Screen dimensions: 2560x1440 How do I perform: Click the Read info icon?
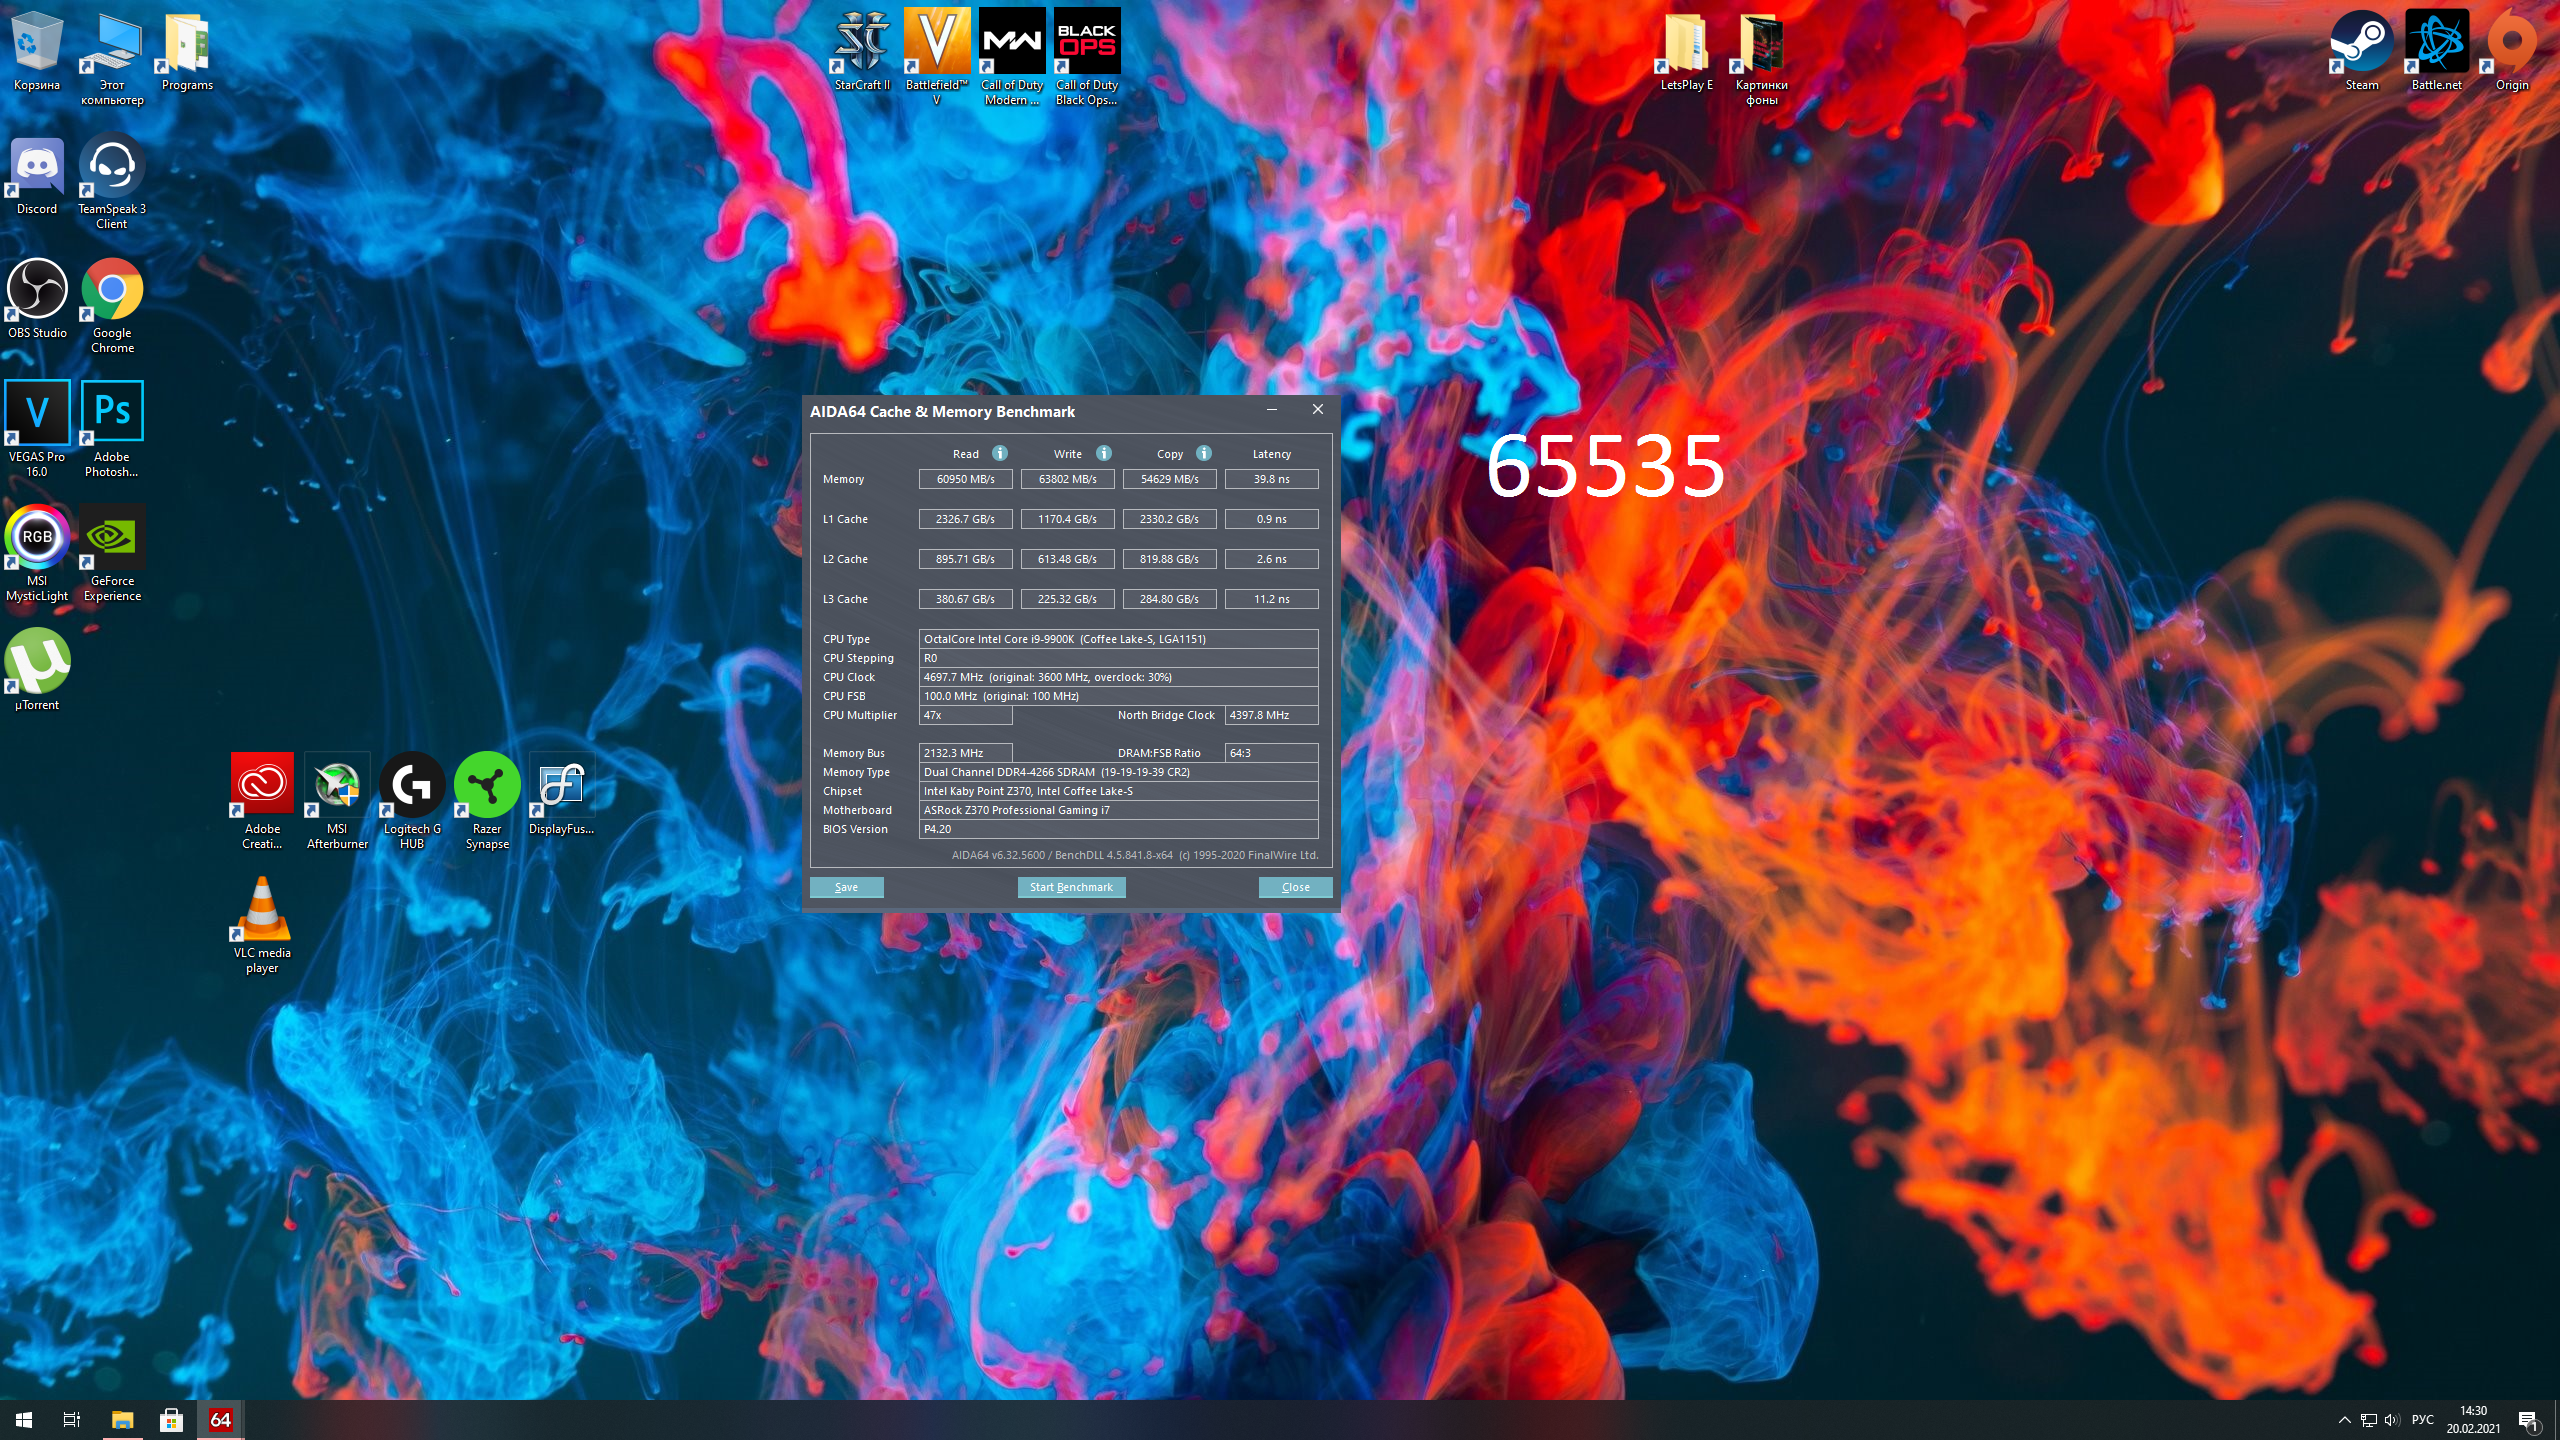[999, 453]
